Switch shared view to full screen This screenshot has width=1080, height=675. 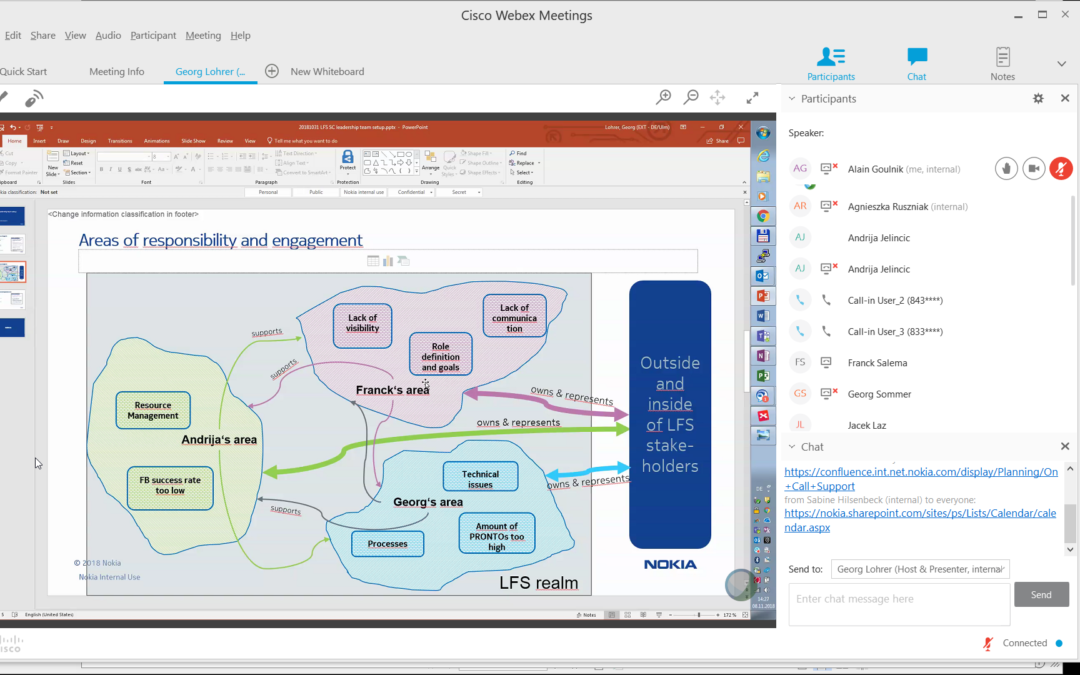tap(752, 98)
